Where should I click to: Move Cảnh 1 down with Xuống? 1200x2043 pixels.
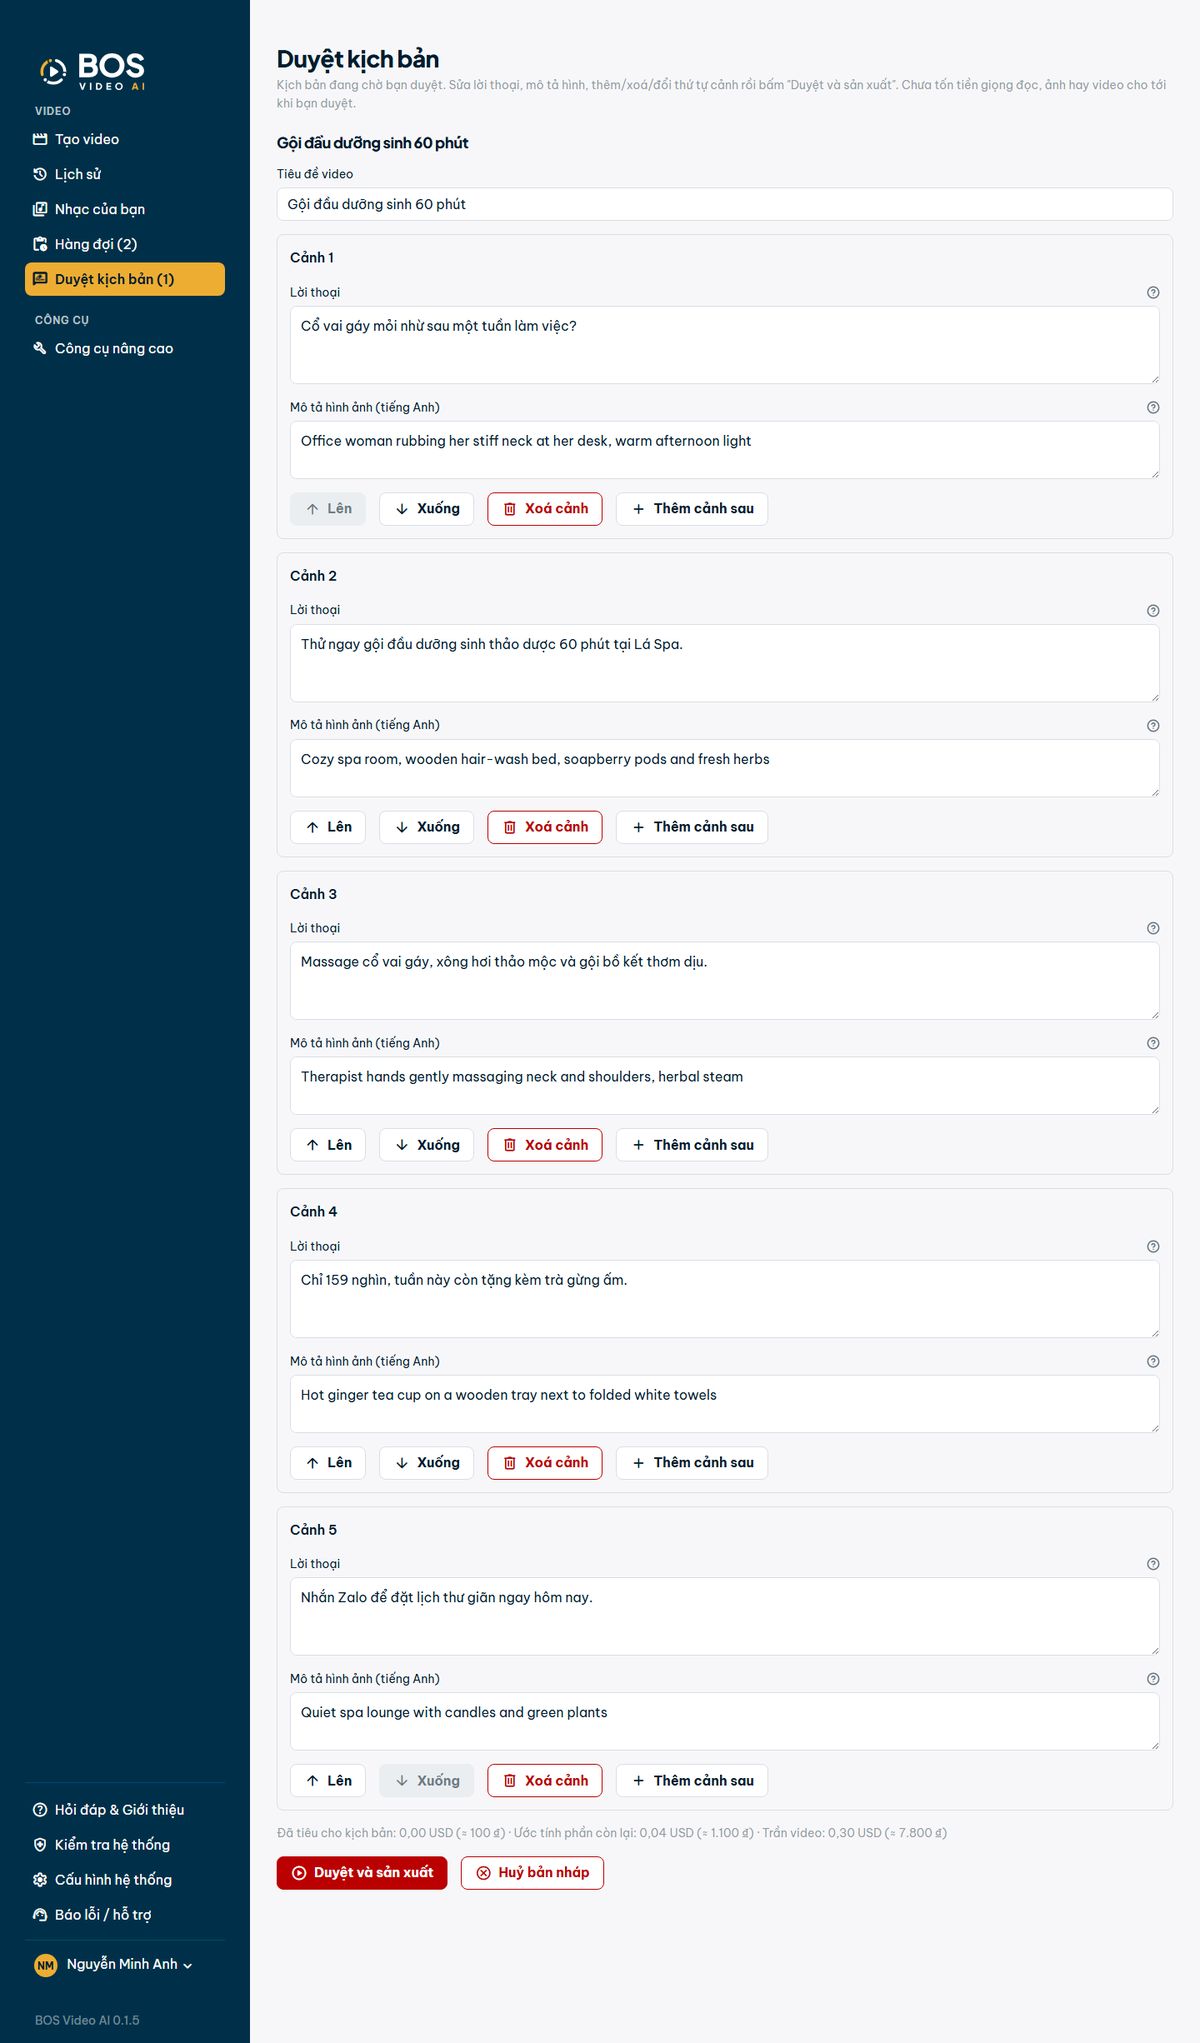pyautogui.click(x=426, y=509)
